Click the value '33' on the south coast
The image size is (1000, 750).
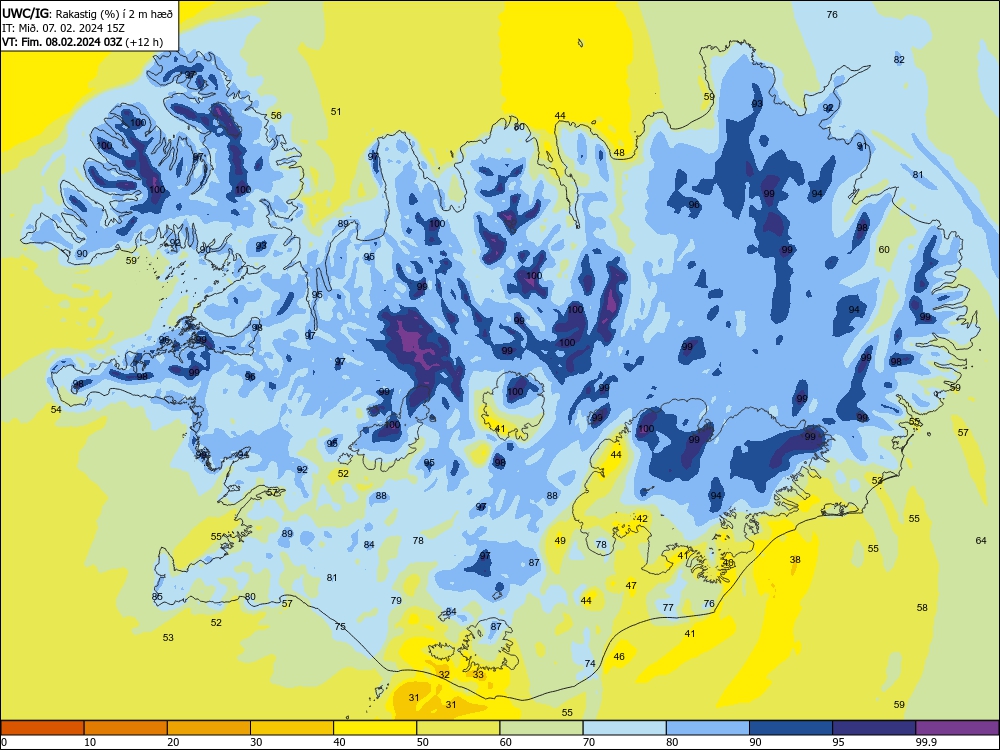[478, 675]
